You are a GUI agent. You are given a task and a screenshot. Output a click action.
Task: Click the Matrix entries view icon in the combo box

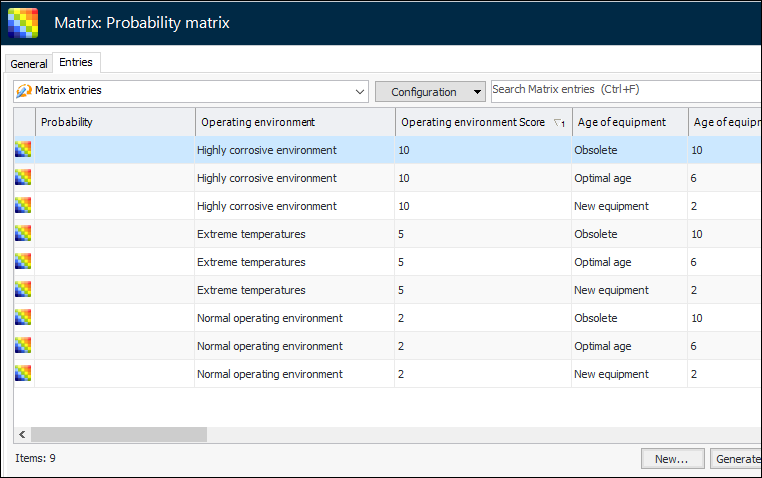25,91
